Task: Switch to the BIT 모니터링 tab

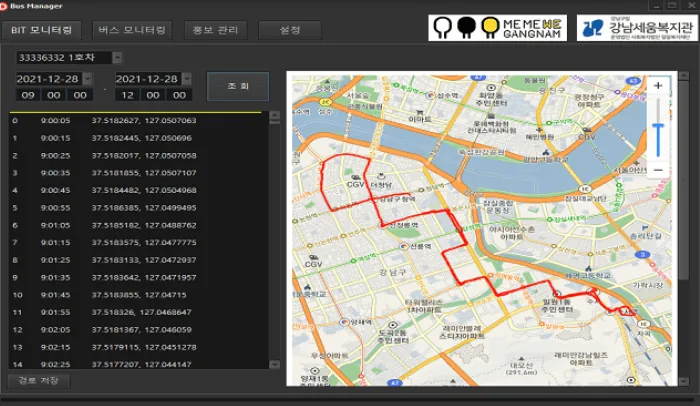Action: pos(41,30)
